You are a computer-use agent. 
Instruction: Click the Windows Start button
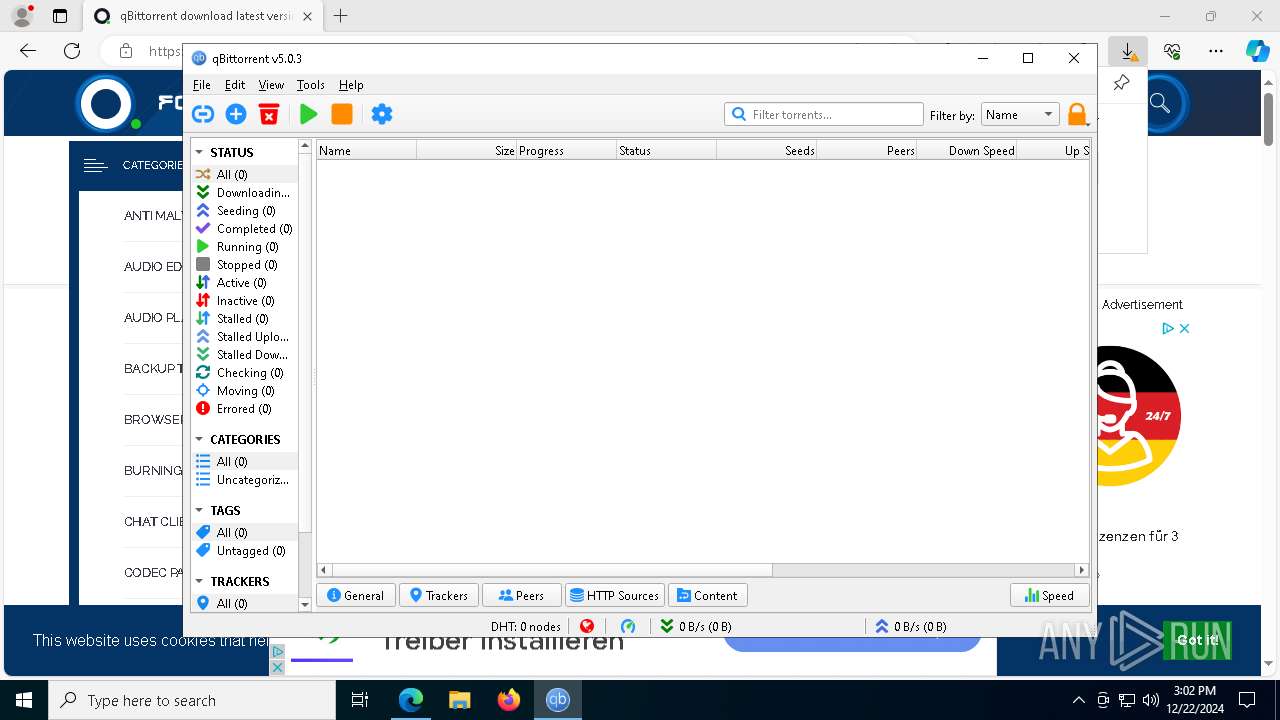click(23, 700)
